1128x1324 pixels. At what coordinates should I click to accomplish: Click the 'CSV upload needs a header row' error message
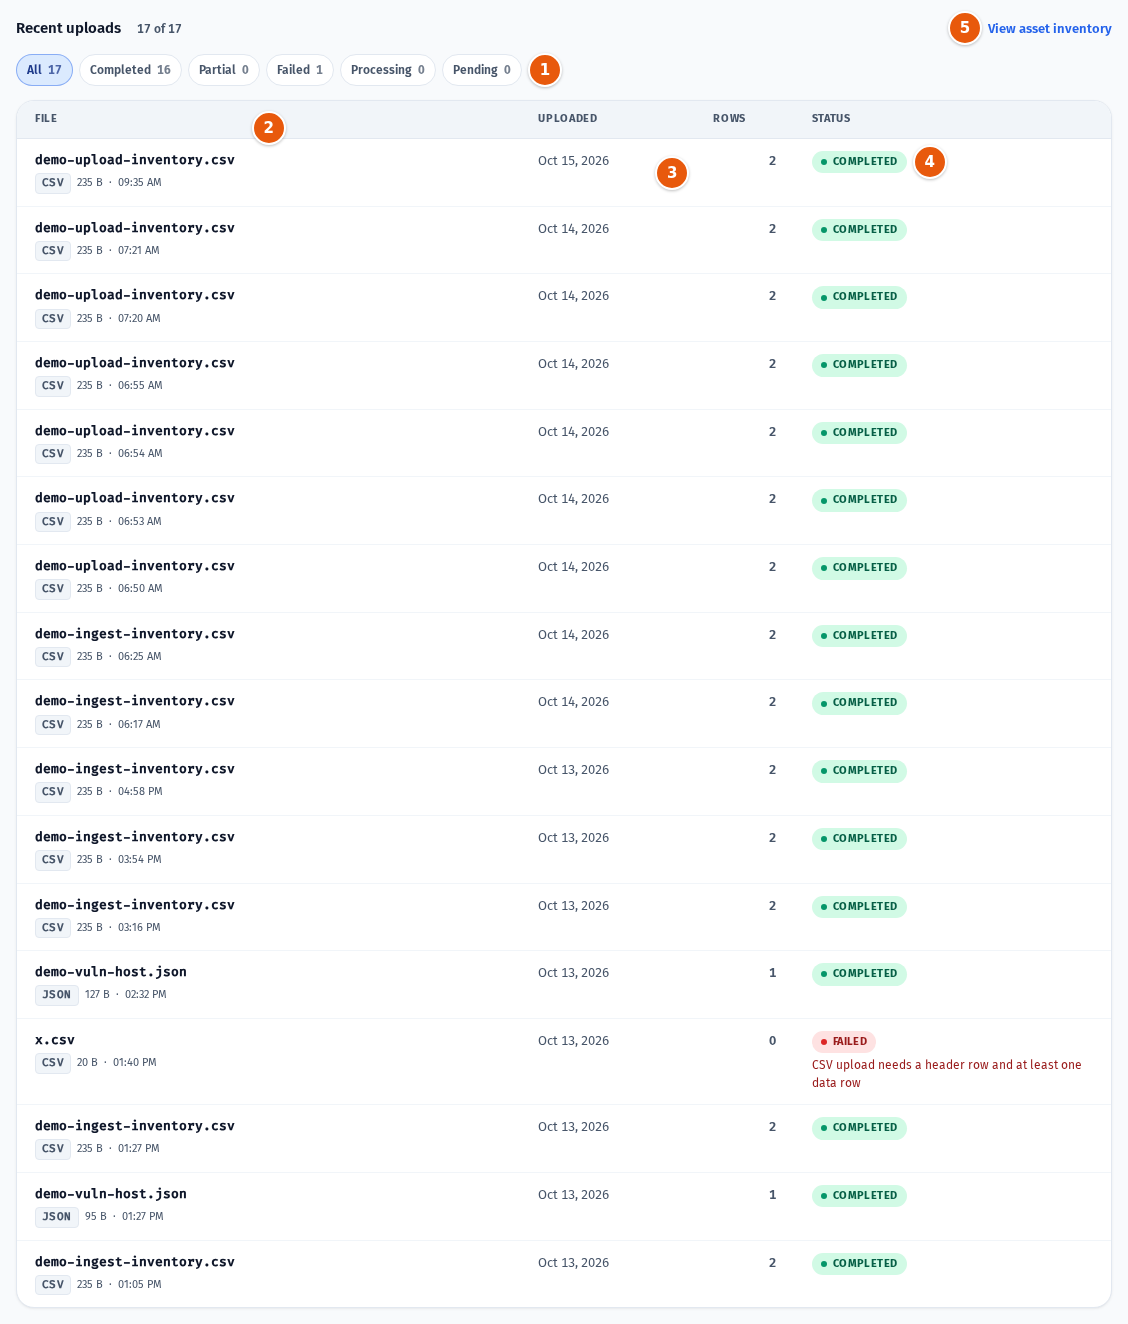[x=947, y=1074]
